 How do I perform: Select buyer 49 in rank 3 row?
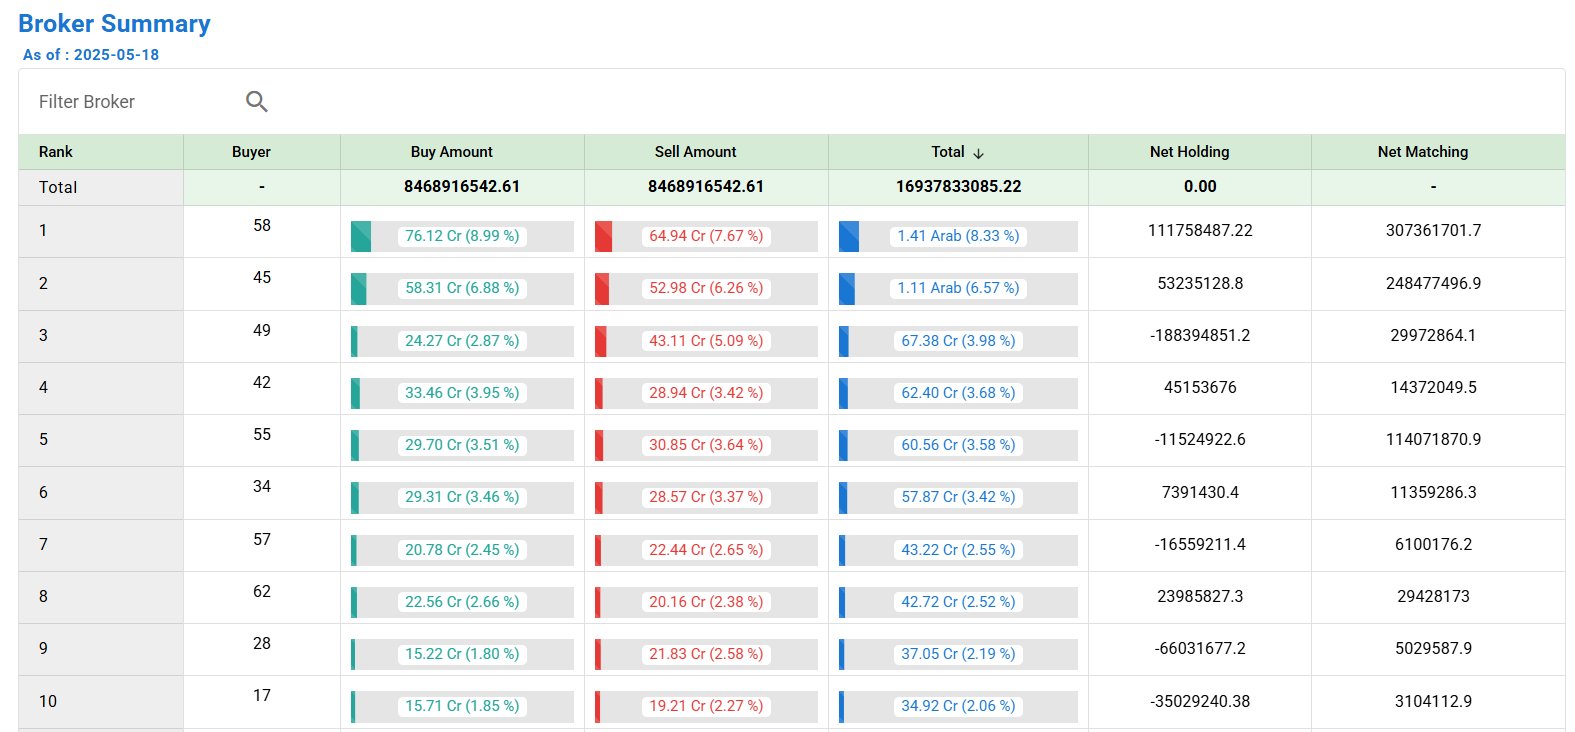pos(262,331)
